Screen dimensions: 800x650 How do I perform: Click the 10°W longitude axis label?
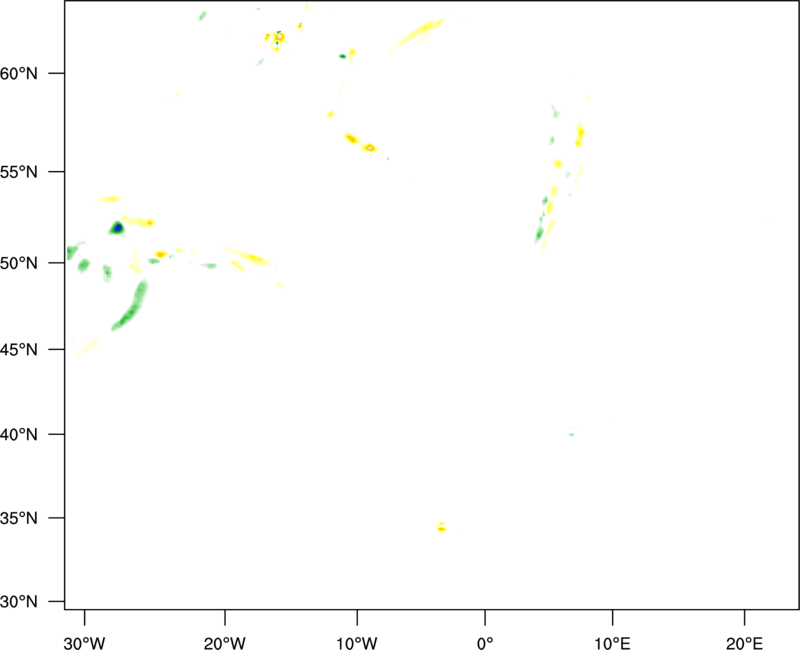(x=357, y=643)
